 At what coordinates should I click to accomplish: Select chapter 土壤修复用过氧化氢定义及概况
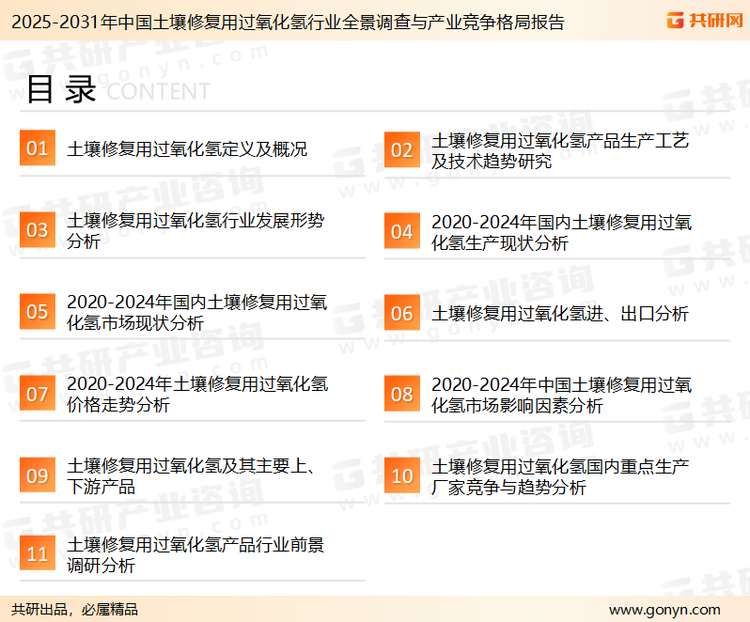click(187, 149)
